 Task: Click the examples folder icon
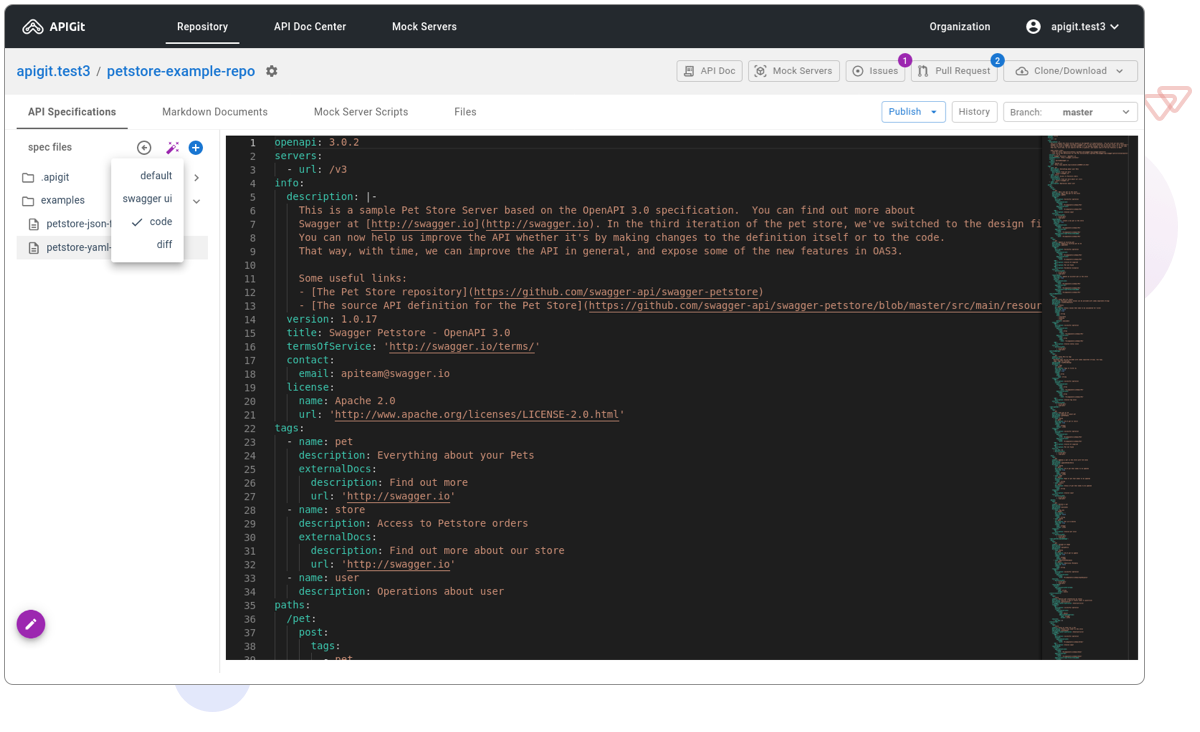pos(28,201)
